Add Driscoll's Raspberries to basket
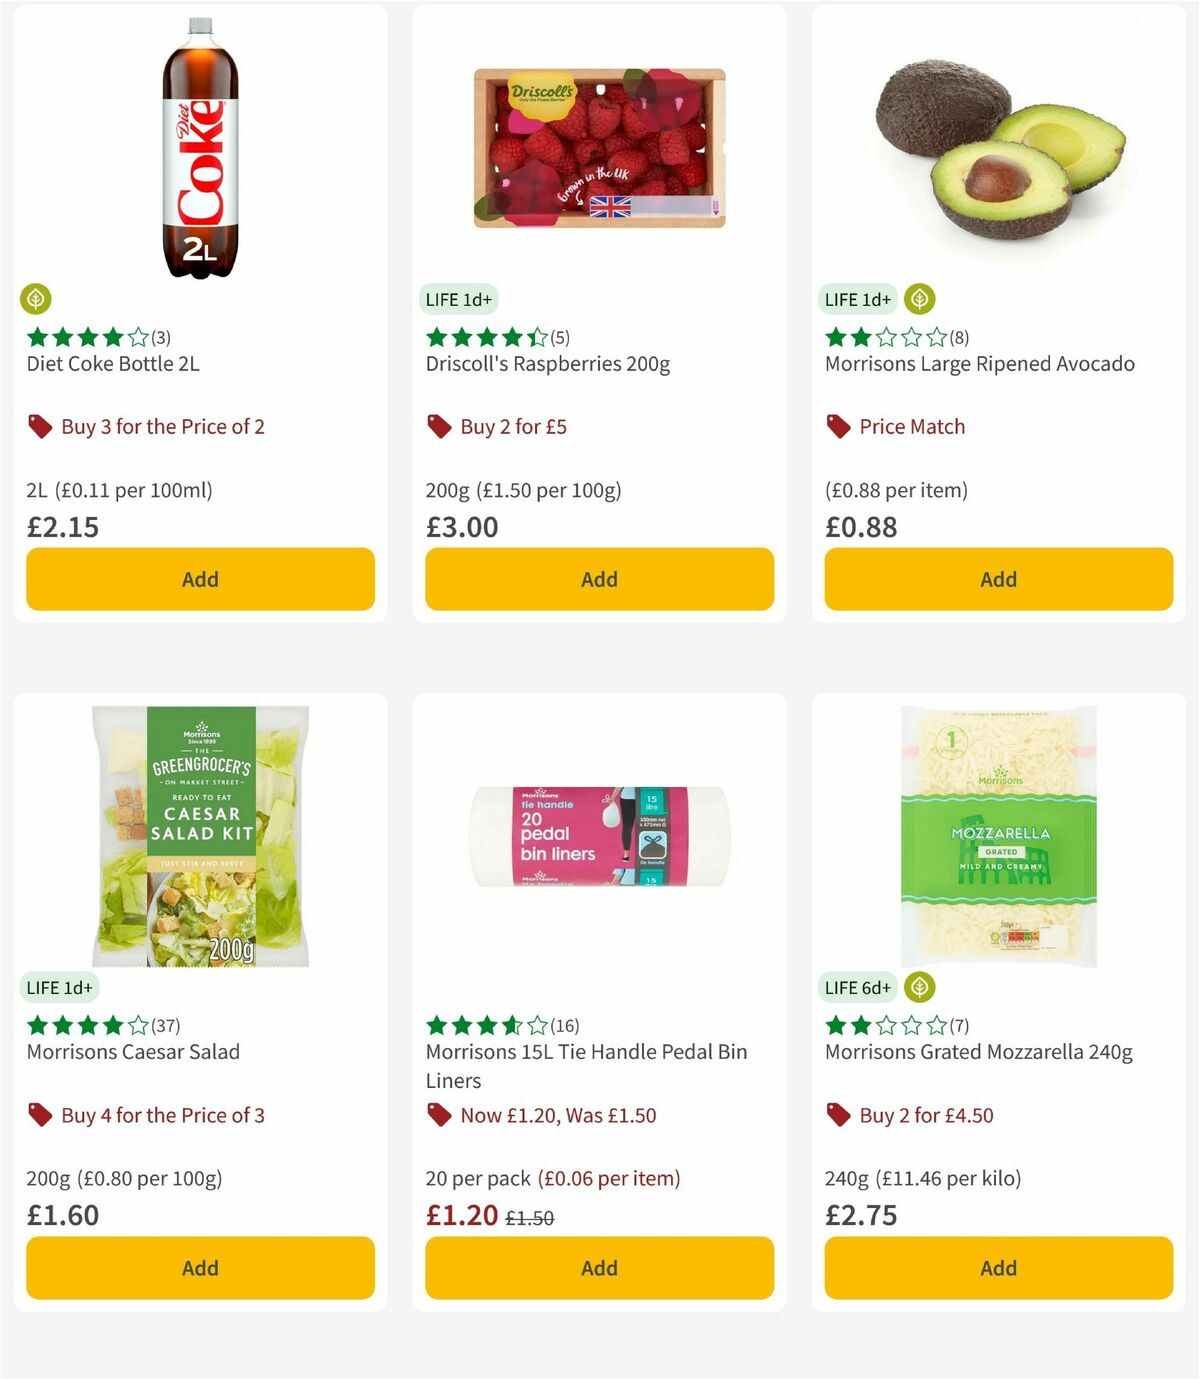Viewport: 1200px width, 1379px height. pyautogui.click(x=599, y=579)
